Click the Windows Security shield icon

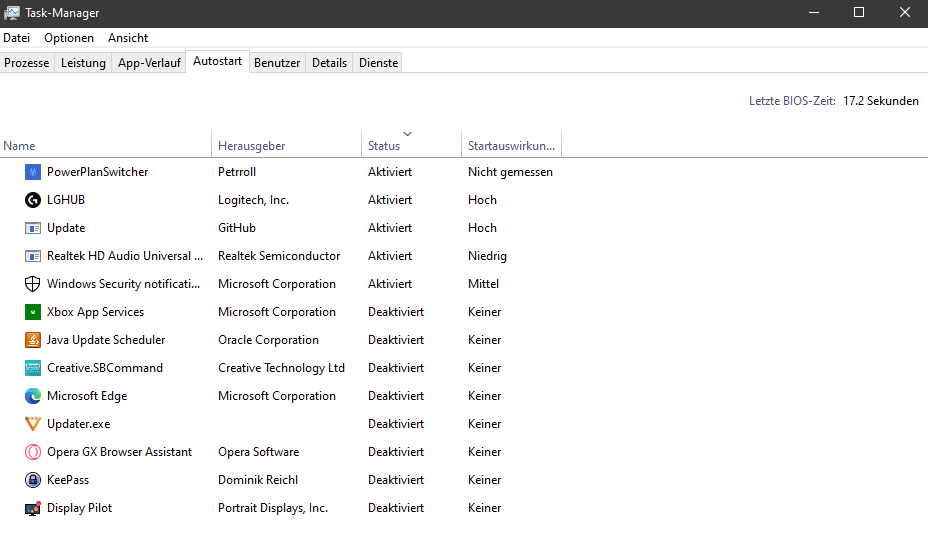point(32,284)
